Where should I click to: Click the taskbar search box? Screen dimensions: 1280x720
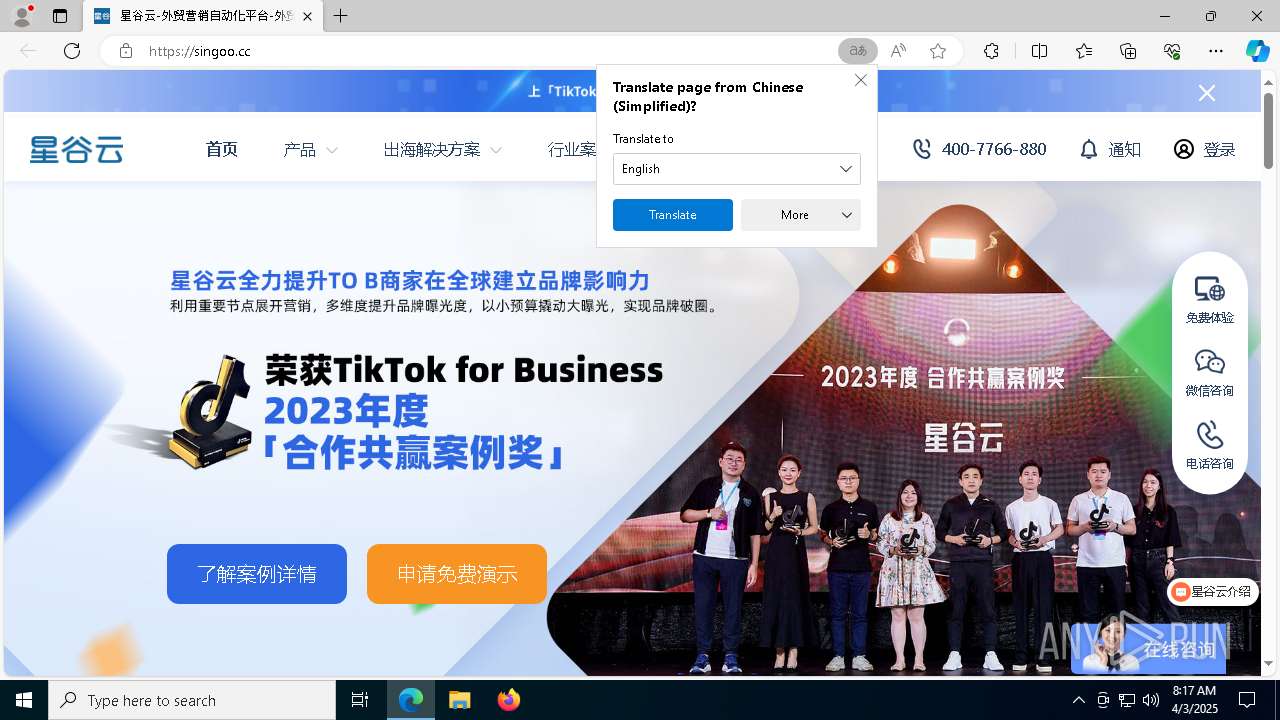tap(192, 700)
